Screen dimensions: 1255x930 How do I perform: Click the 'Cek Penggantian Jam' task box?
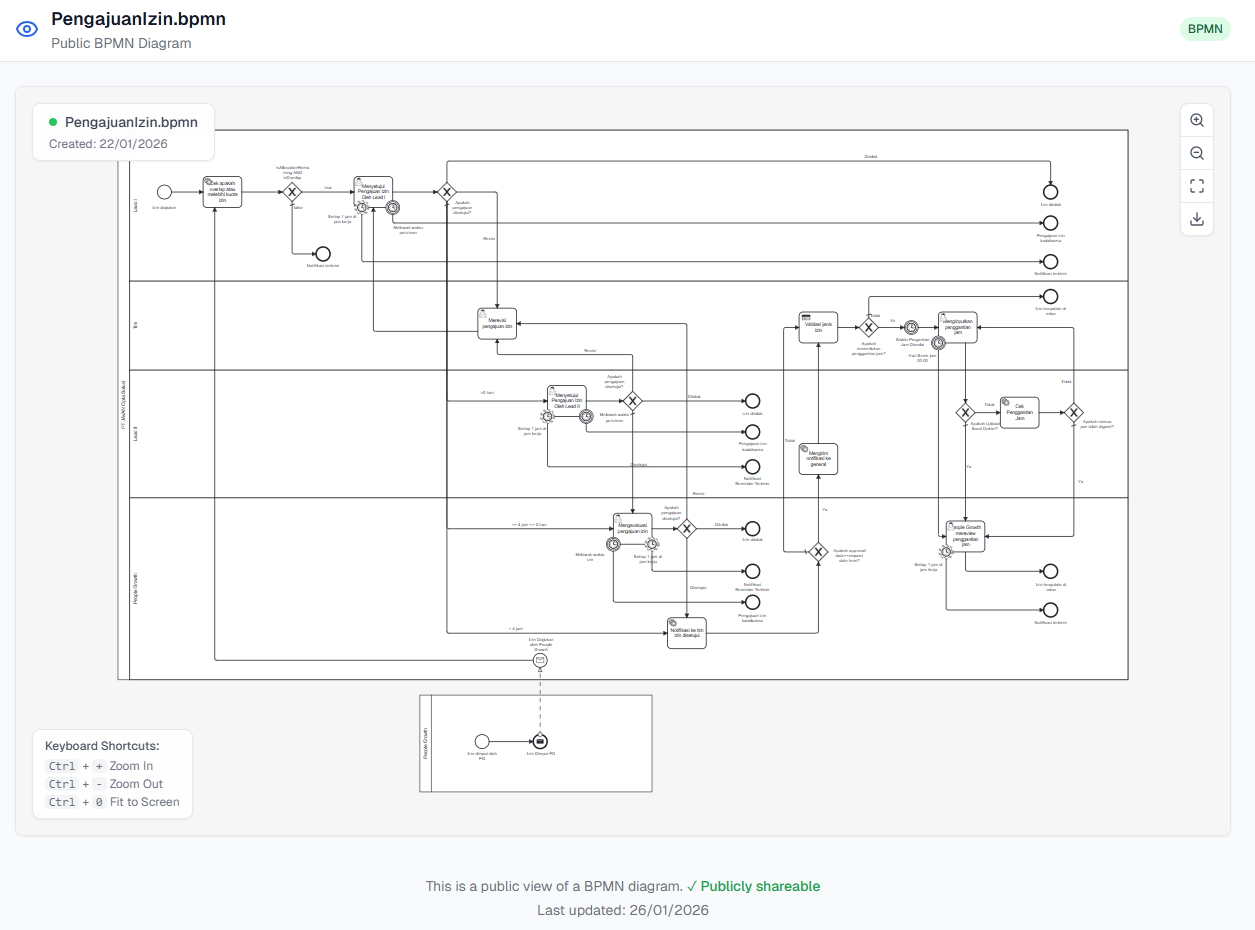coord(1019,412)
